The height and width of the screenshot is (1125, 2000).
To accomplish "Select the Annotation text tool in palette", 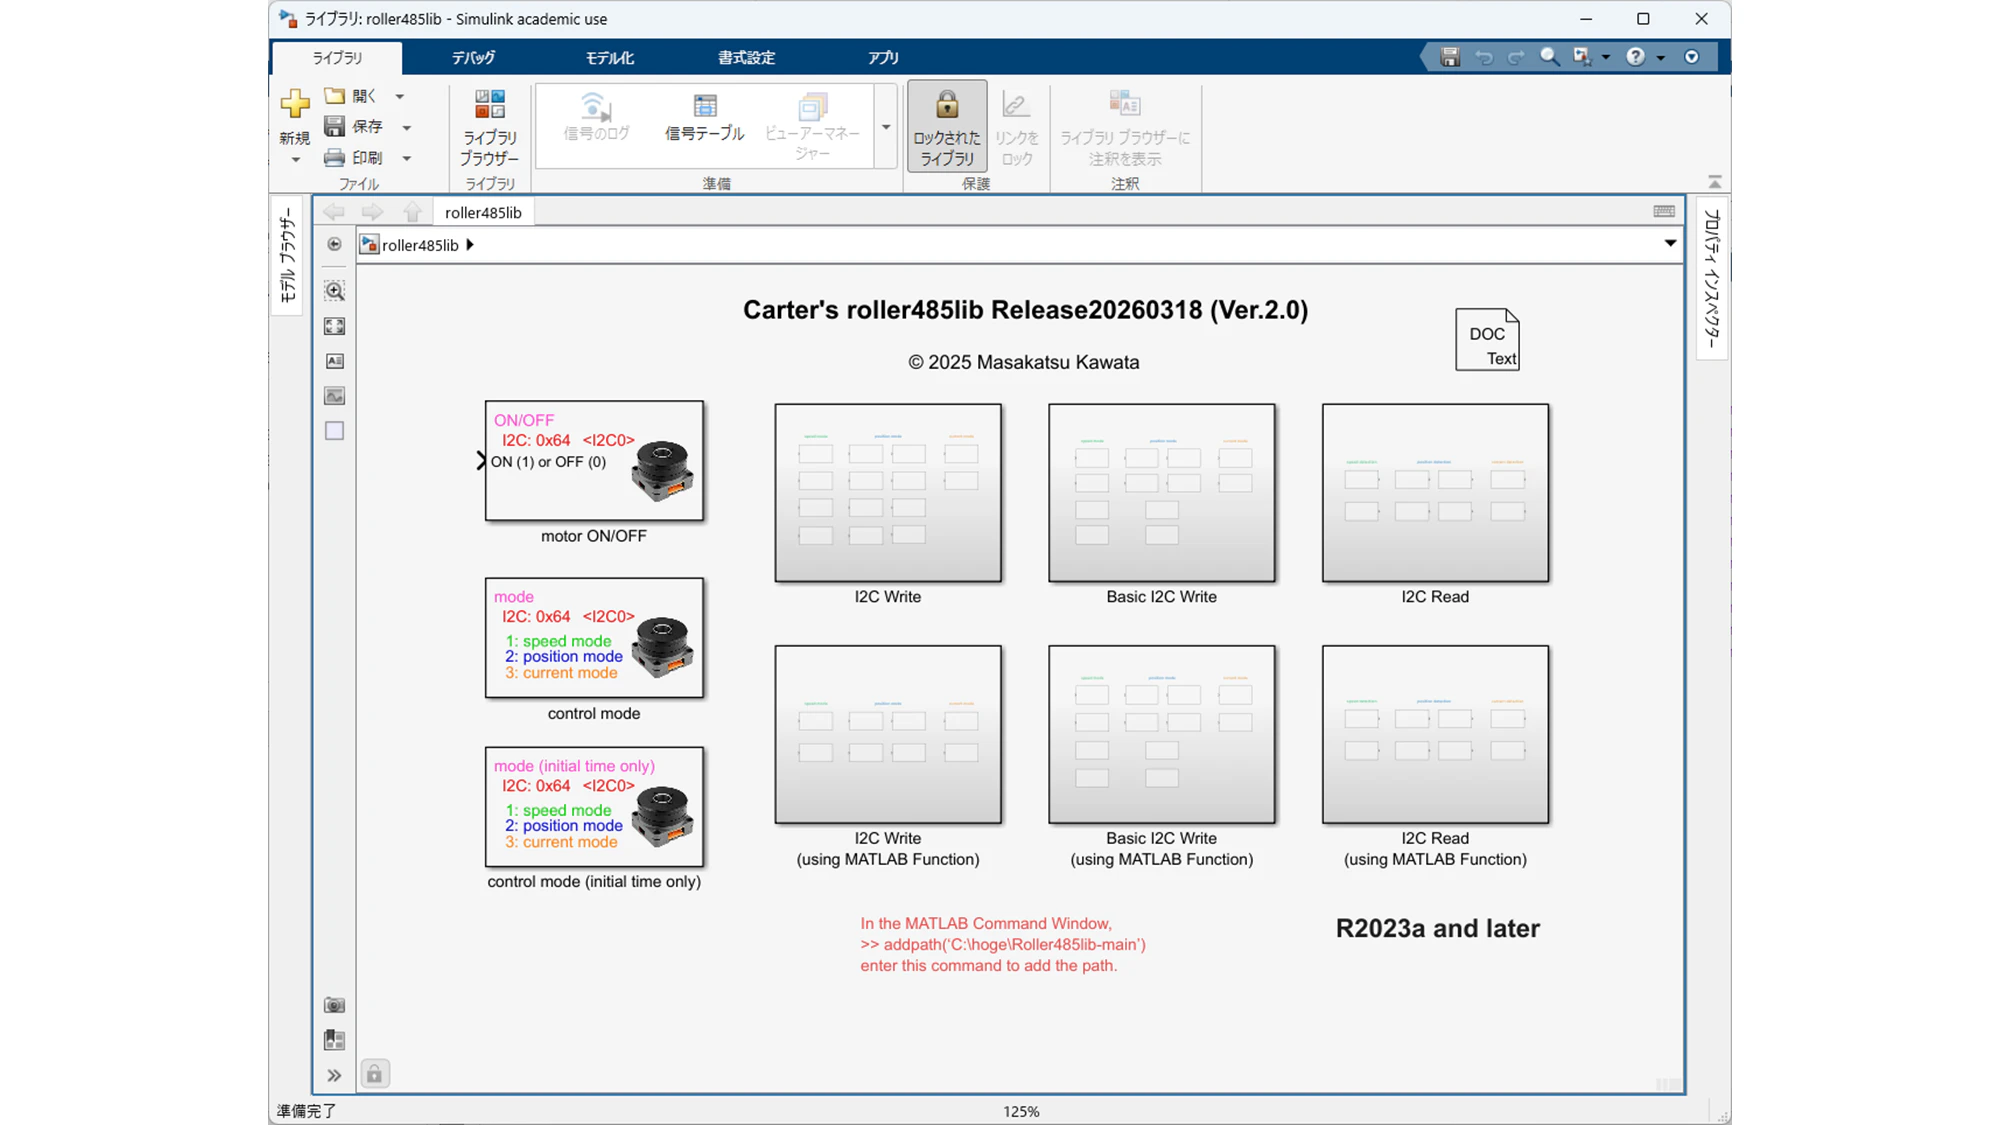I will click(334, 361).
